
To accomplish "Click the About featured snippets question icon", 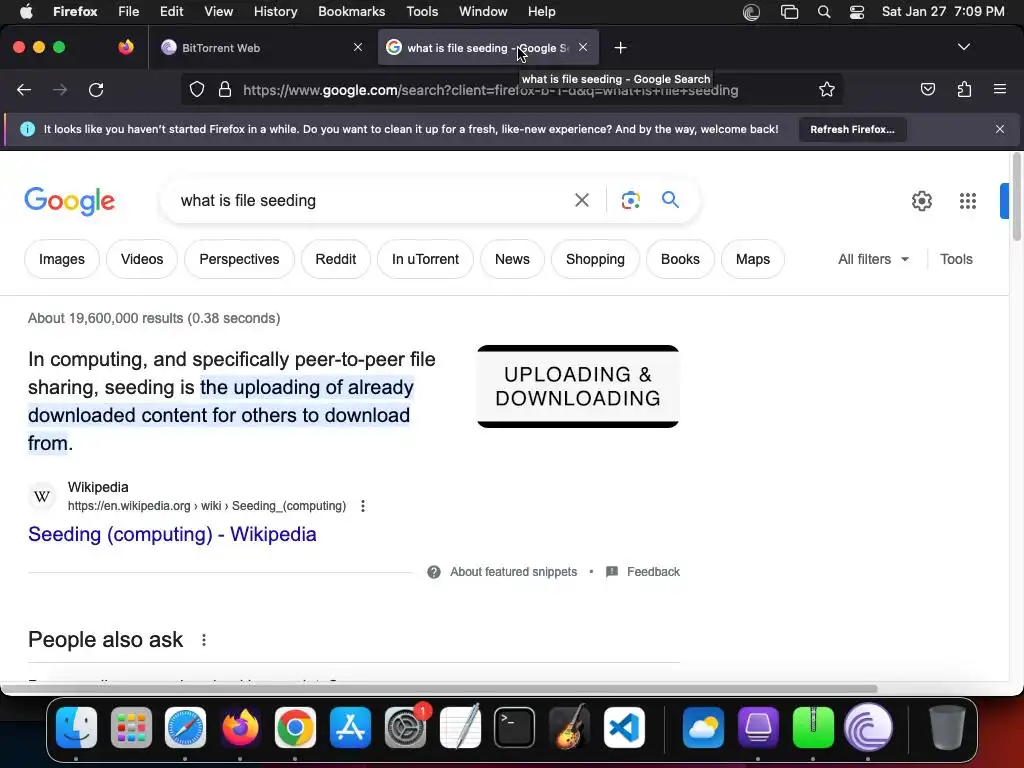I will (x=434, y=572).
